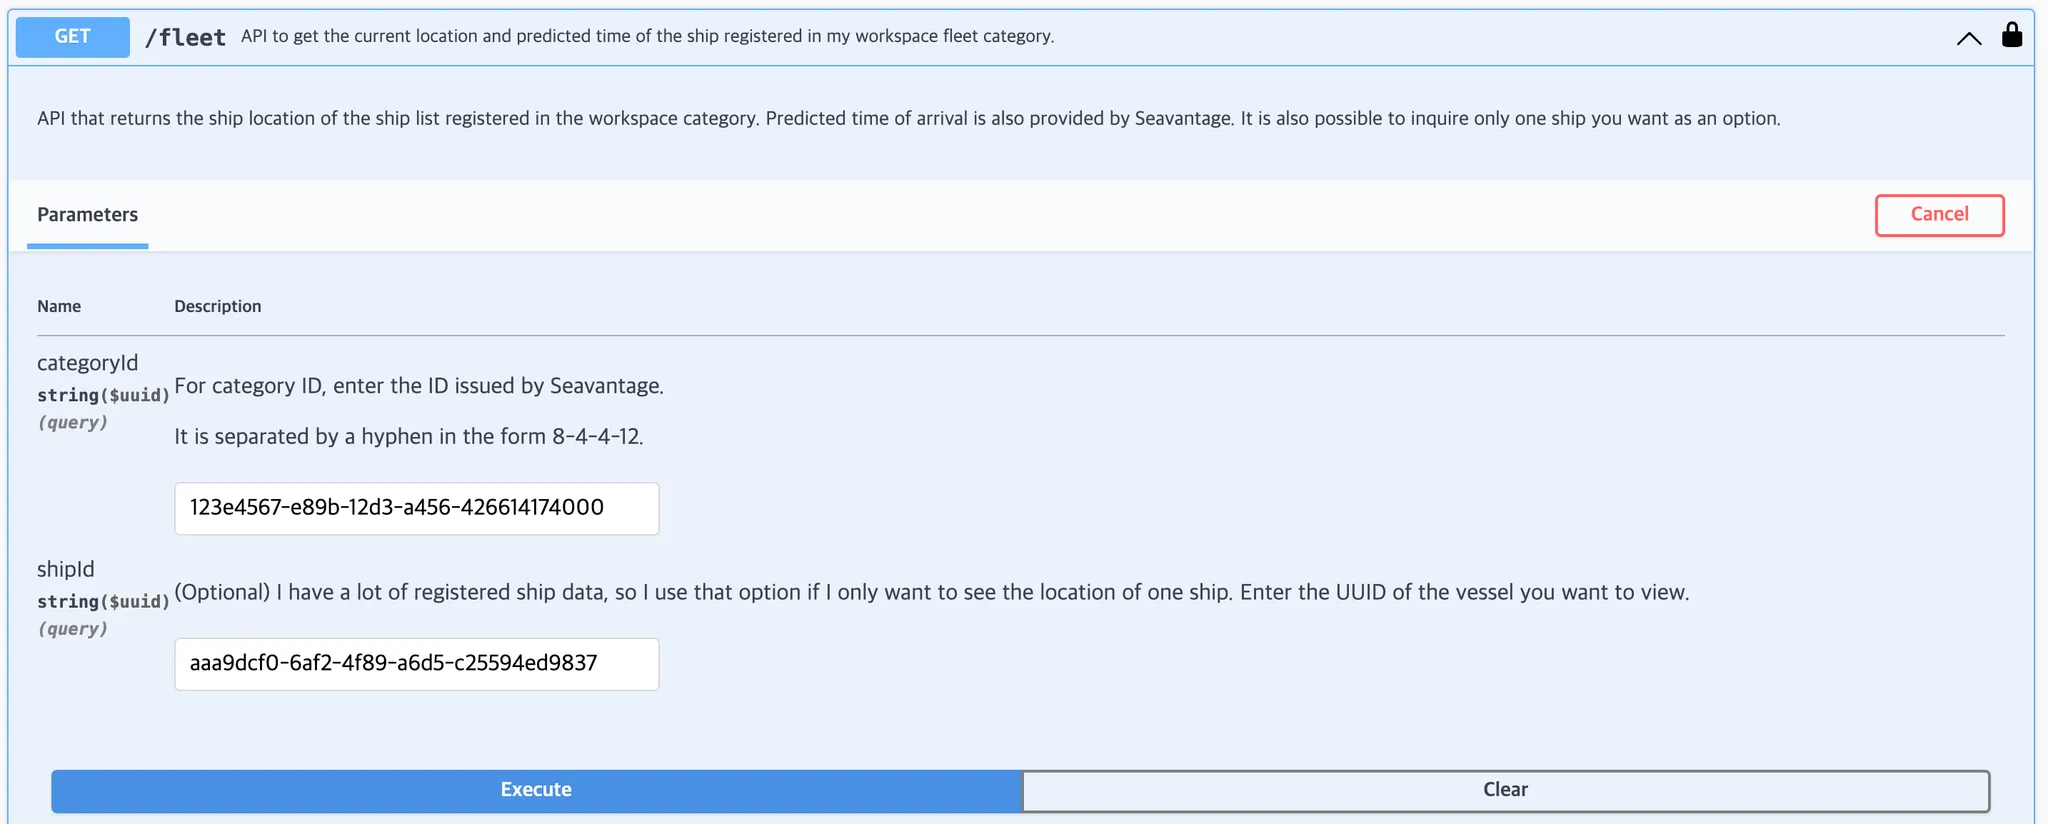
Task: Click the authorization lock icon
Action: [2011, 36]
